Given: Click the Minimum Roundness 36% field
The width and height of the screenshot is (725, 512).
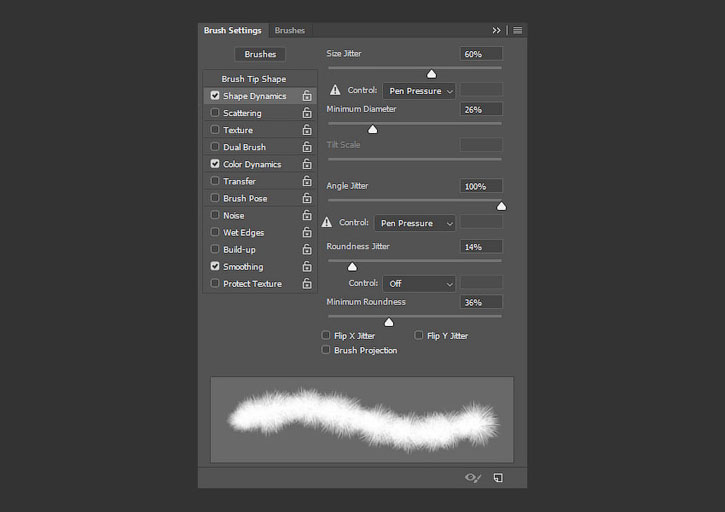Looking at the screenshot, I should [481, 302].
